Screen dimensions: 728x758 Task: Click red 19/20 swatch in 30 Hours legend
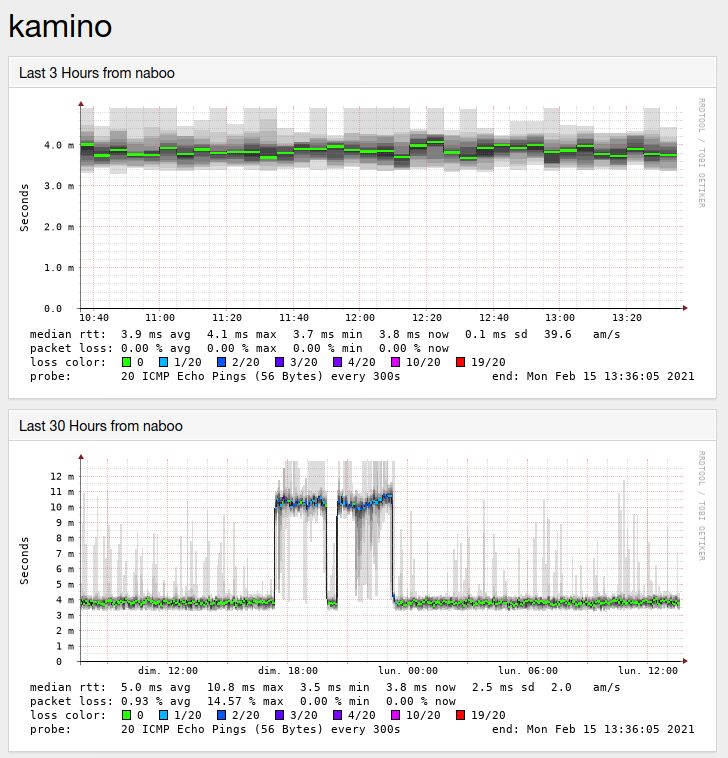(461, 715)
